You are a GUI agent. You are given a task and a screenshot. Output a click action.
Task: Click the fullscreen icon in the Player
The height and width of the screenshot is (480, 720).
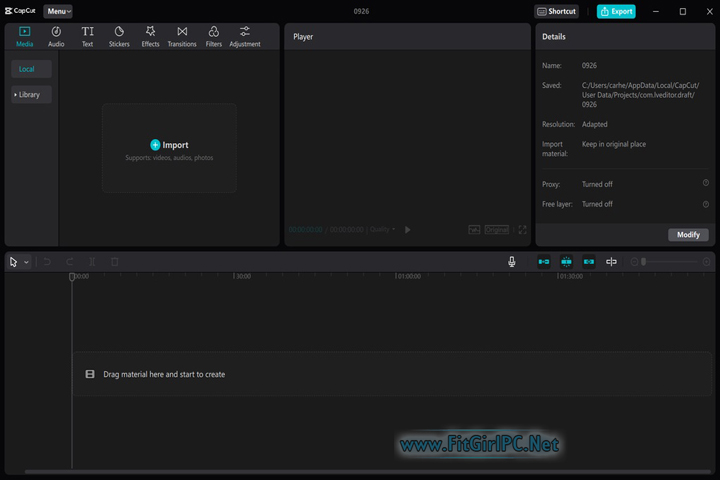pos(522,230)
